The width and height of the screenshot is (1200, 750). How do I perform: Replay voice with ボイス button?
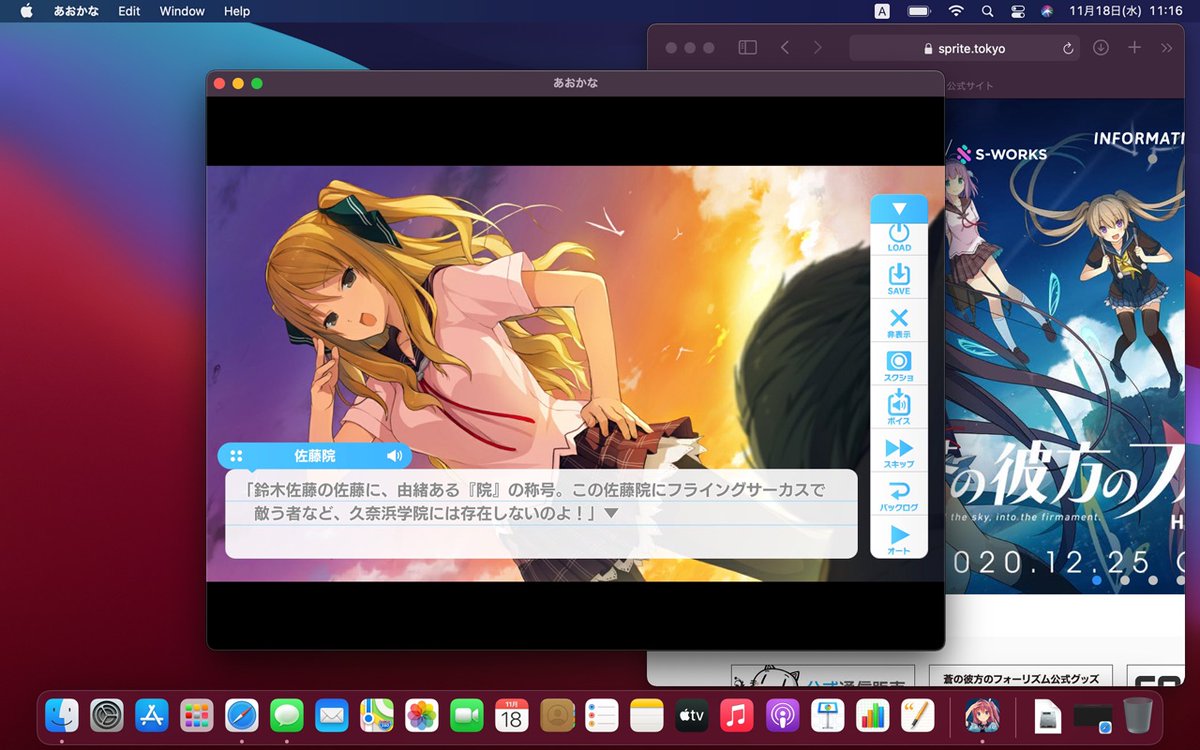click(x=899, y=409)
